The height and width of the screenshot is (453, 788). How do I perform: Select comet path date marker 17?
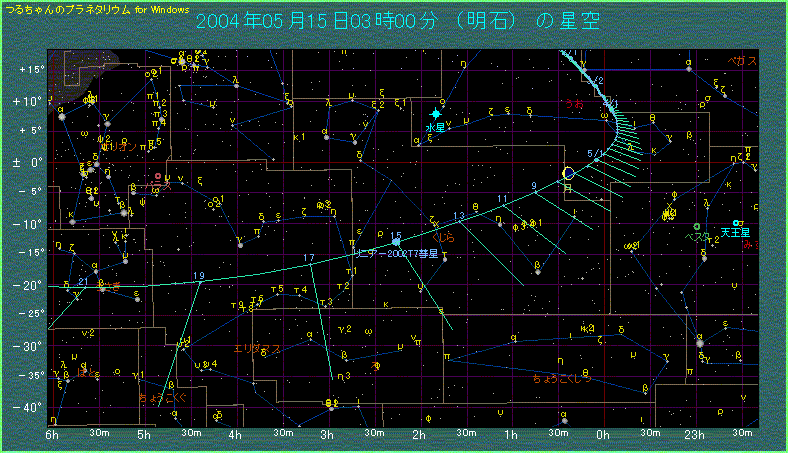click(x=308, y=258)
